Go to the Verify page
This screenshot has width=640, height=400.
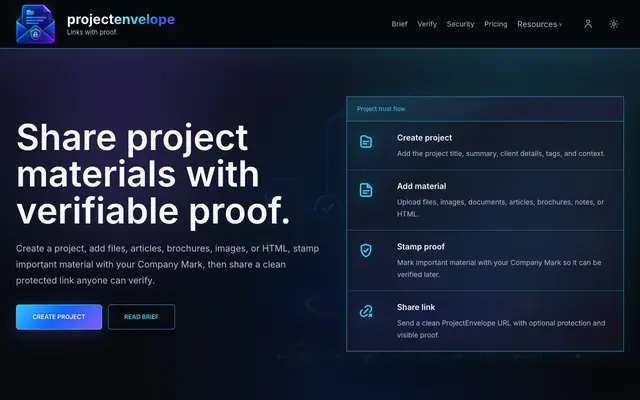pos(427,24)
